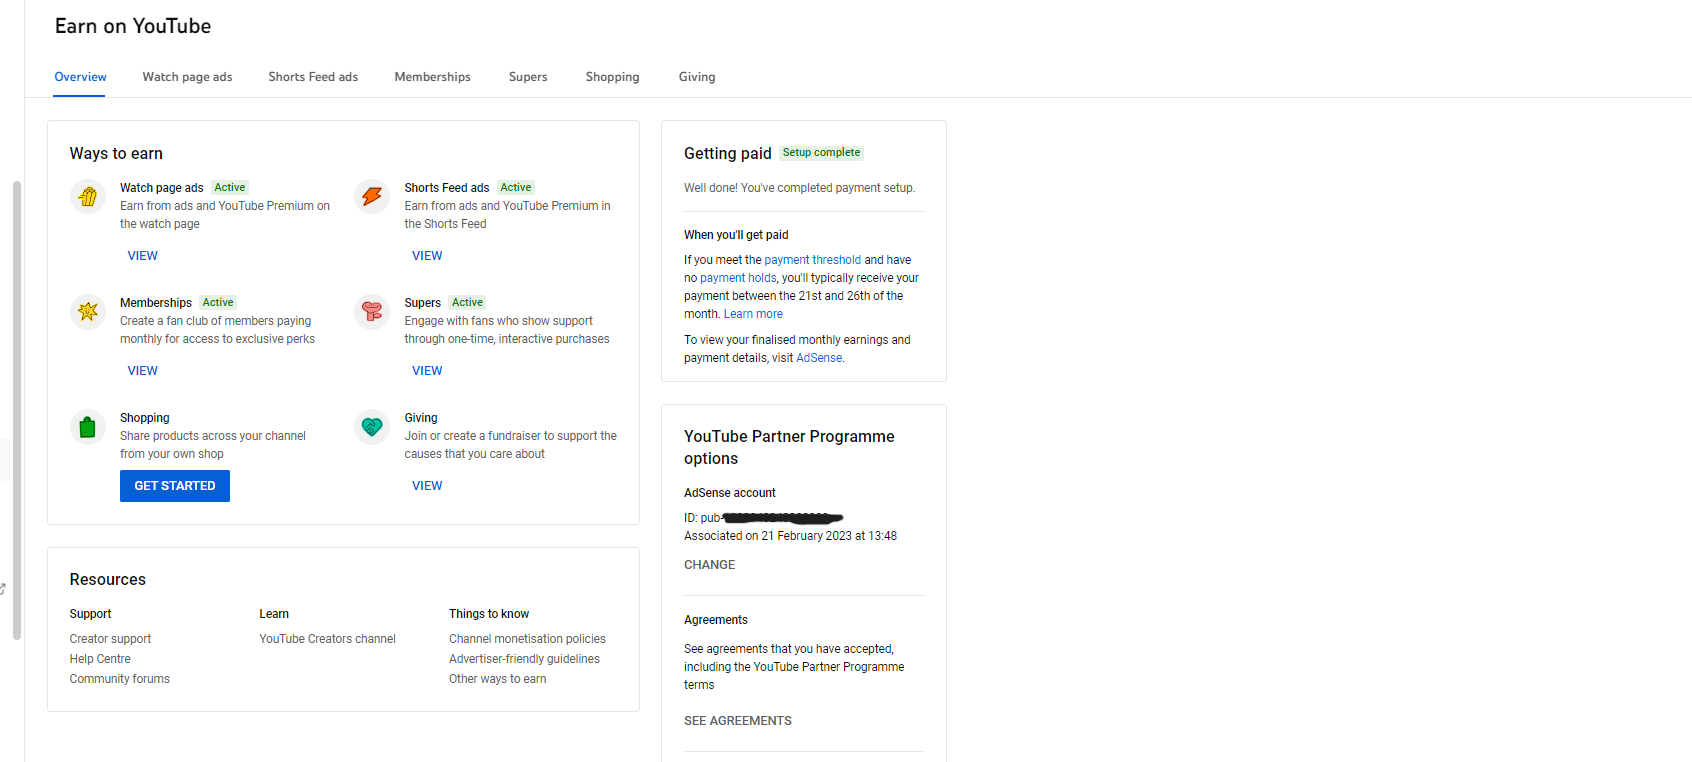Open the Shopping tab
The width and height of the screenshot is (1692, 762).
pos(612,77)
